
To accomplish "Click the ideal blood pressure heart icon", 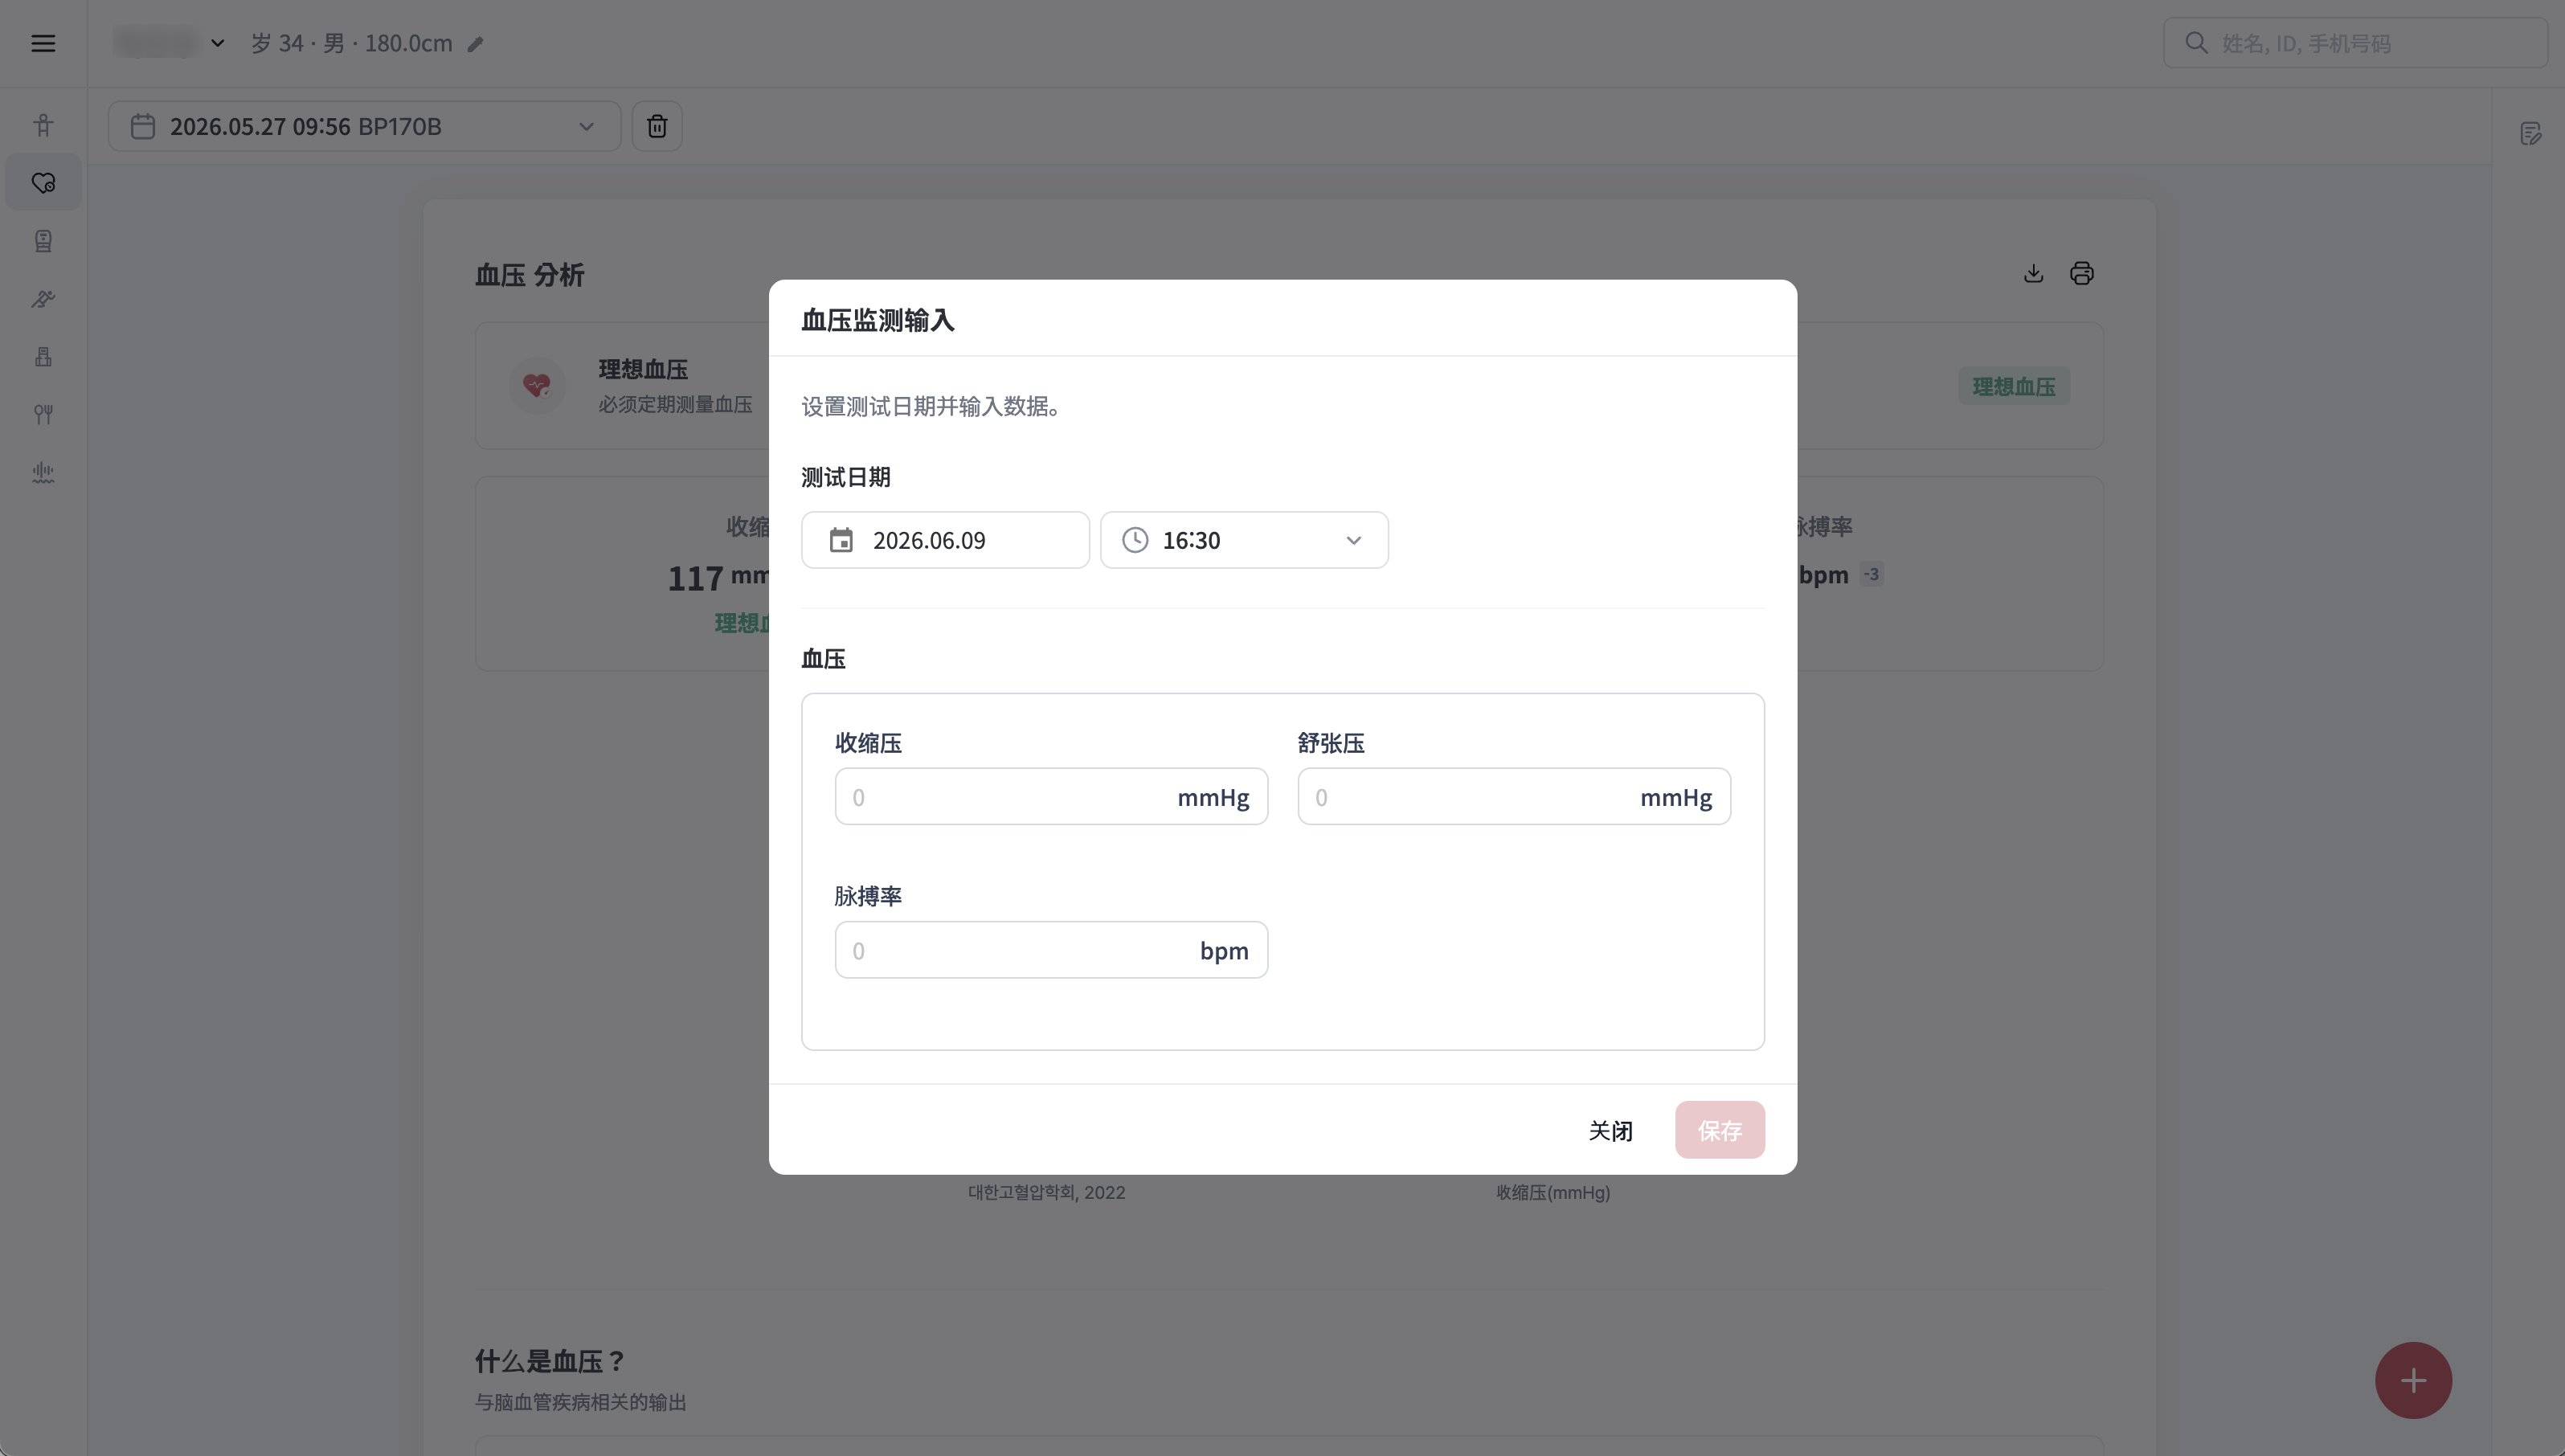I will tap(537, 385).
